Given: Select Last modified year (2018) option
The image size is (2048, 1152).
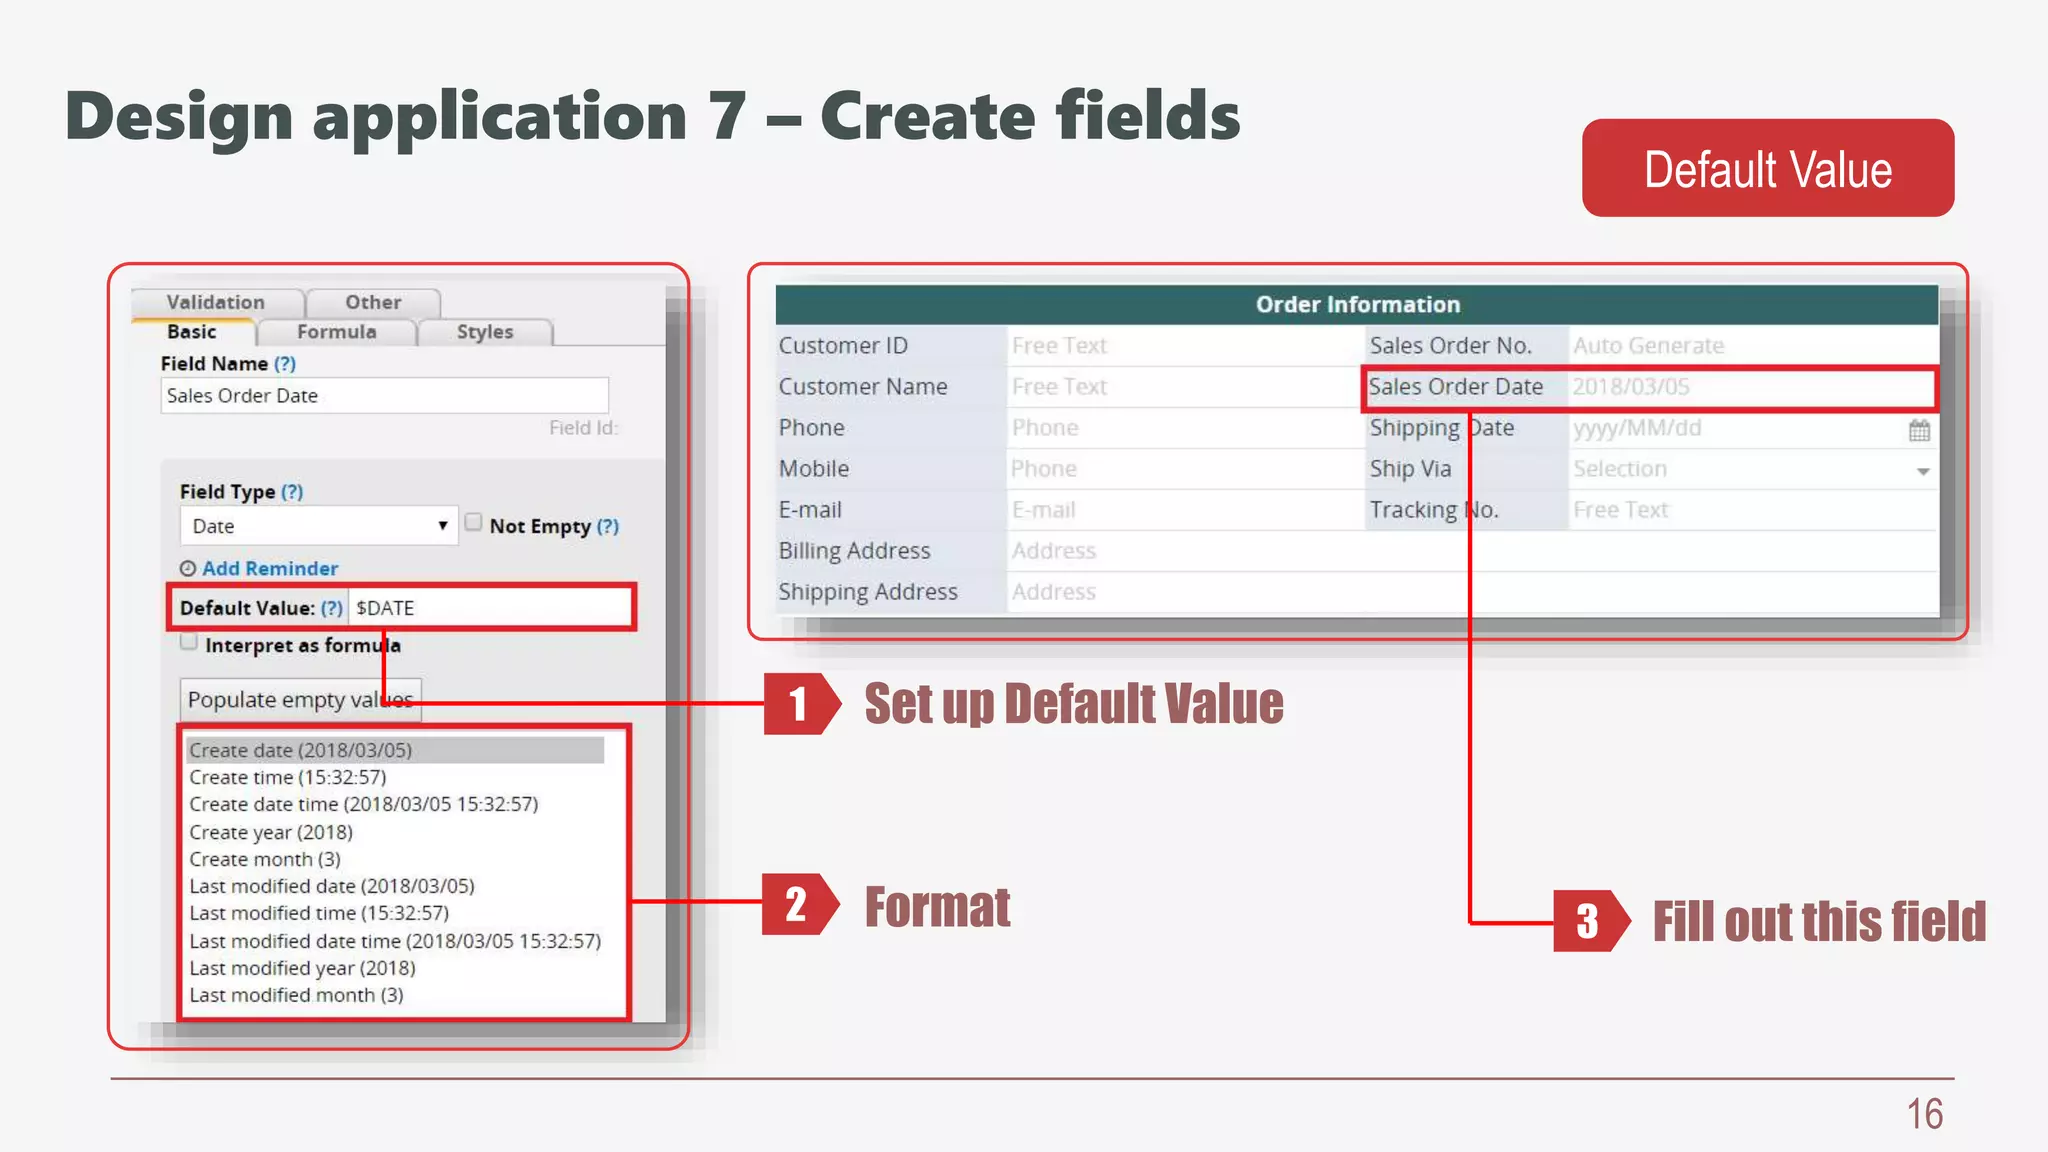Looking at the screenshot, I should coord(395,968).
